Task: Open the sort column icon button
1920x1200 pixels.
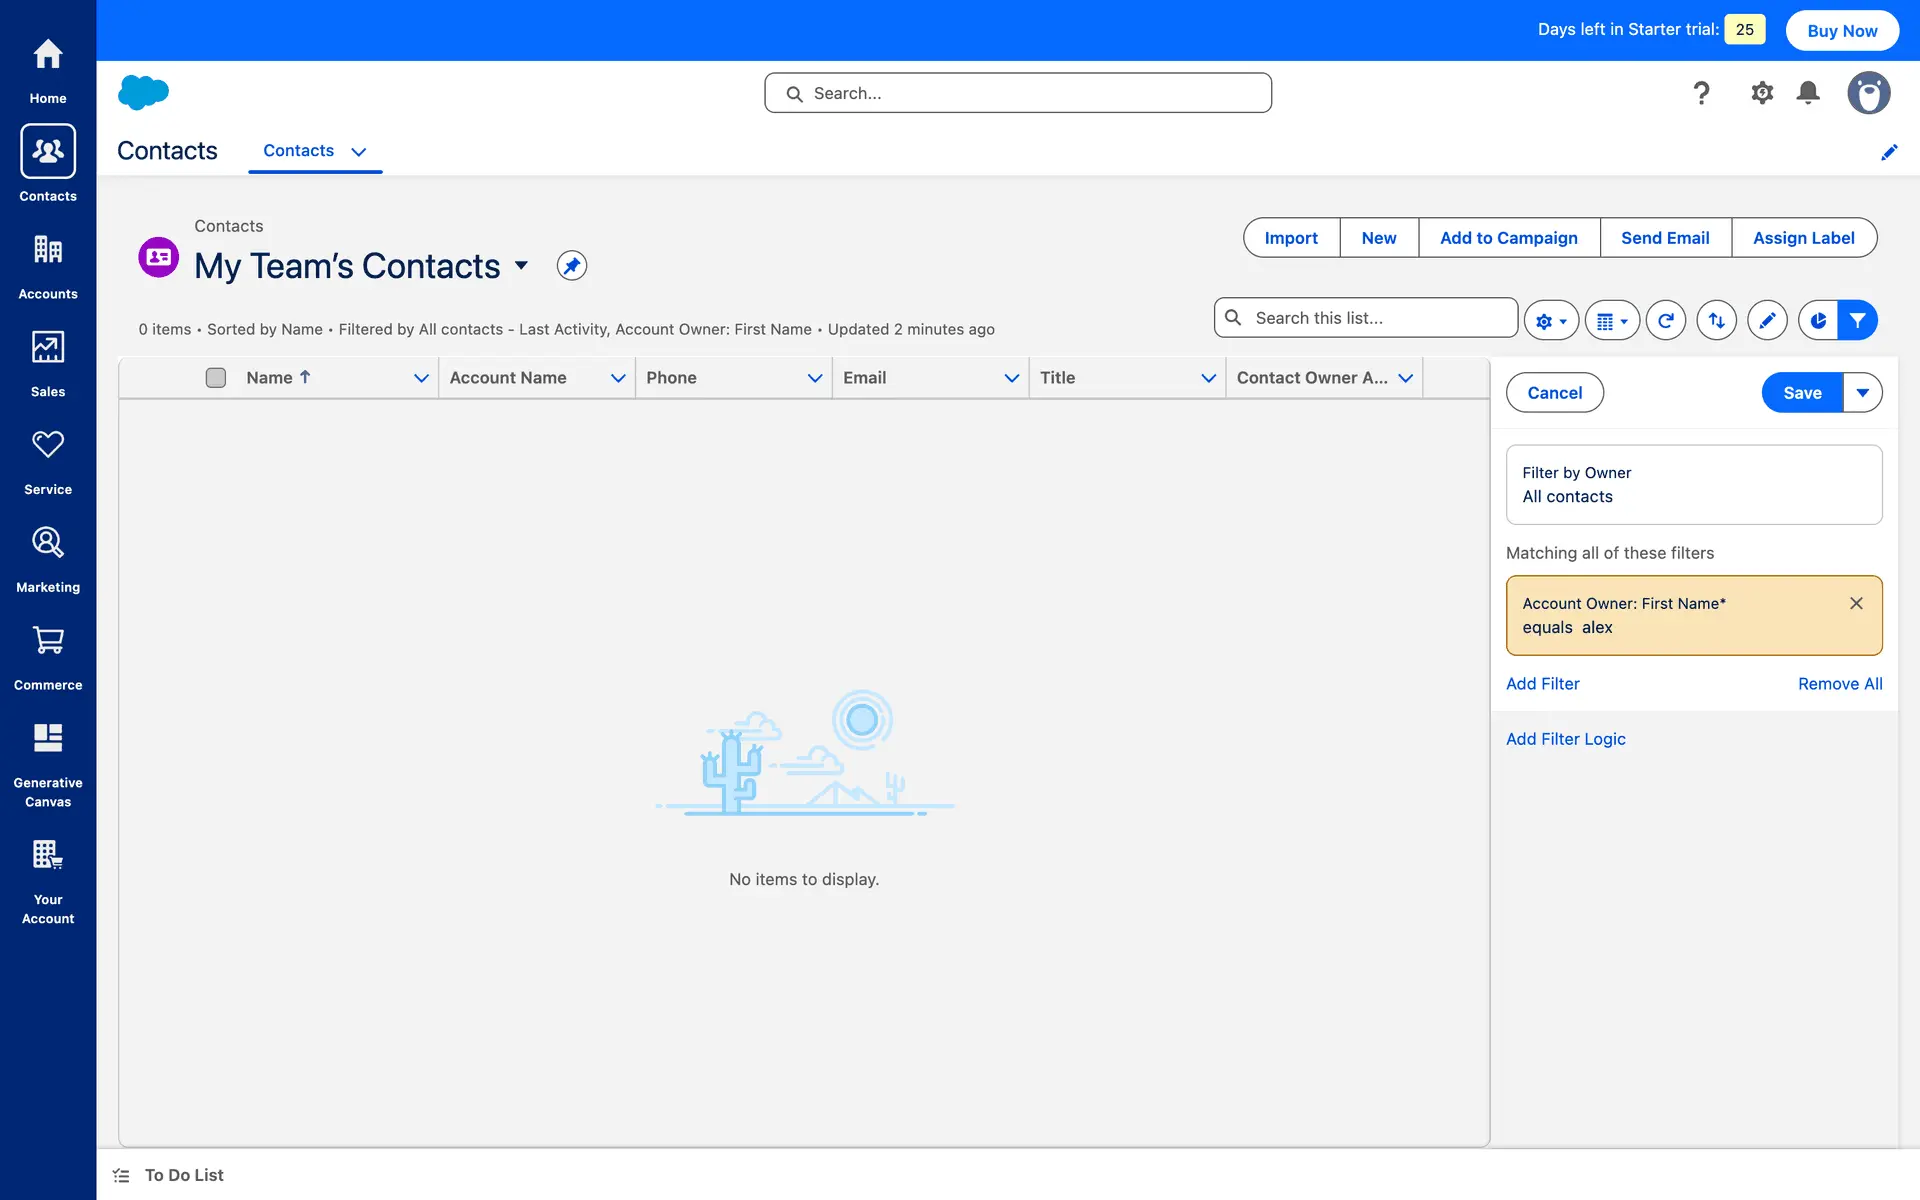Action: (x=1716, y=320)
